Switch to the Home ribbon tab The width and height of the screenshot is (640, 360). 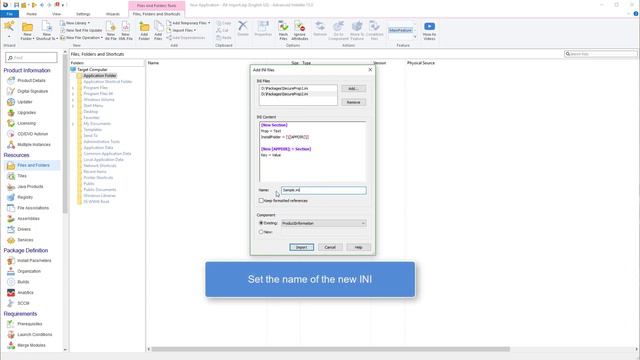tap(31, 14)
